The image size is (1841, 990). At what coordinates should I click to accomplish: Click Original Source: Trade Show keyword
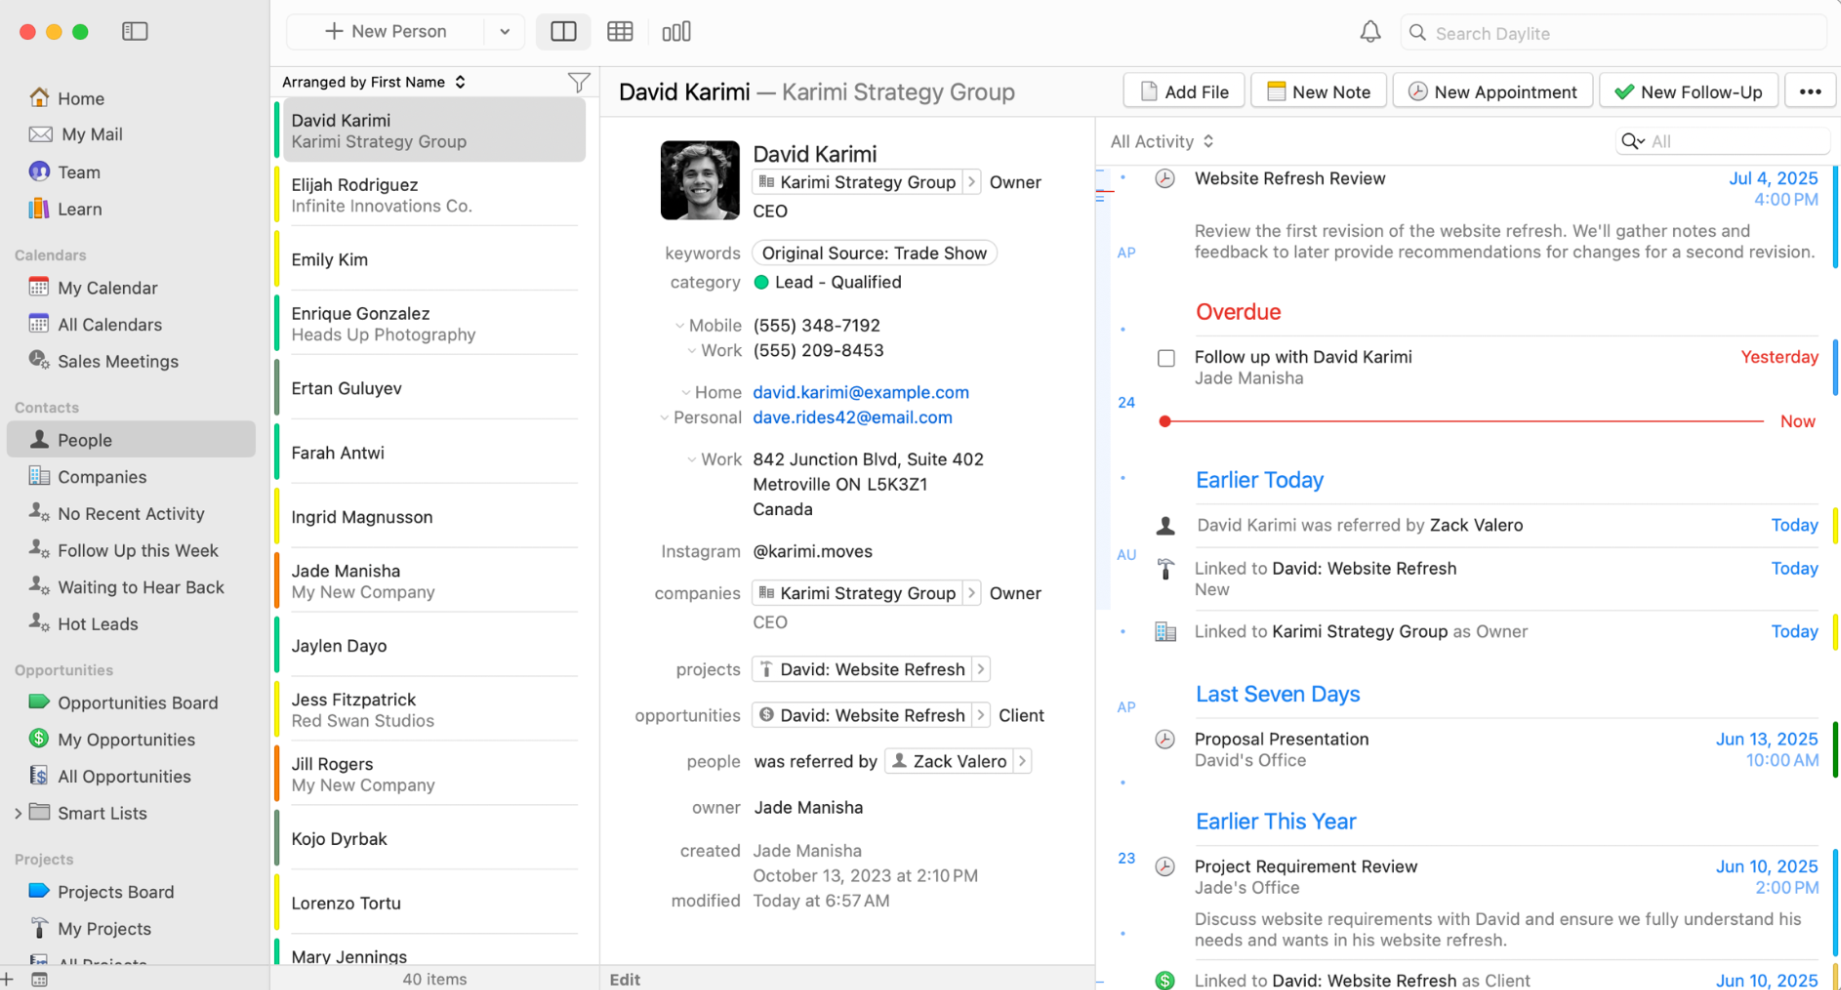pyautogui.click(x=874, y=253)
